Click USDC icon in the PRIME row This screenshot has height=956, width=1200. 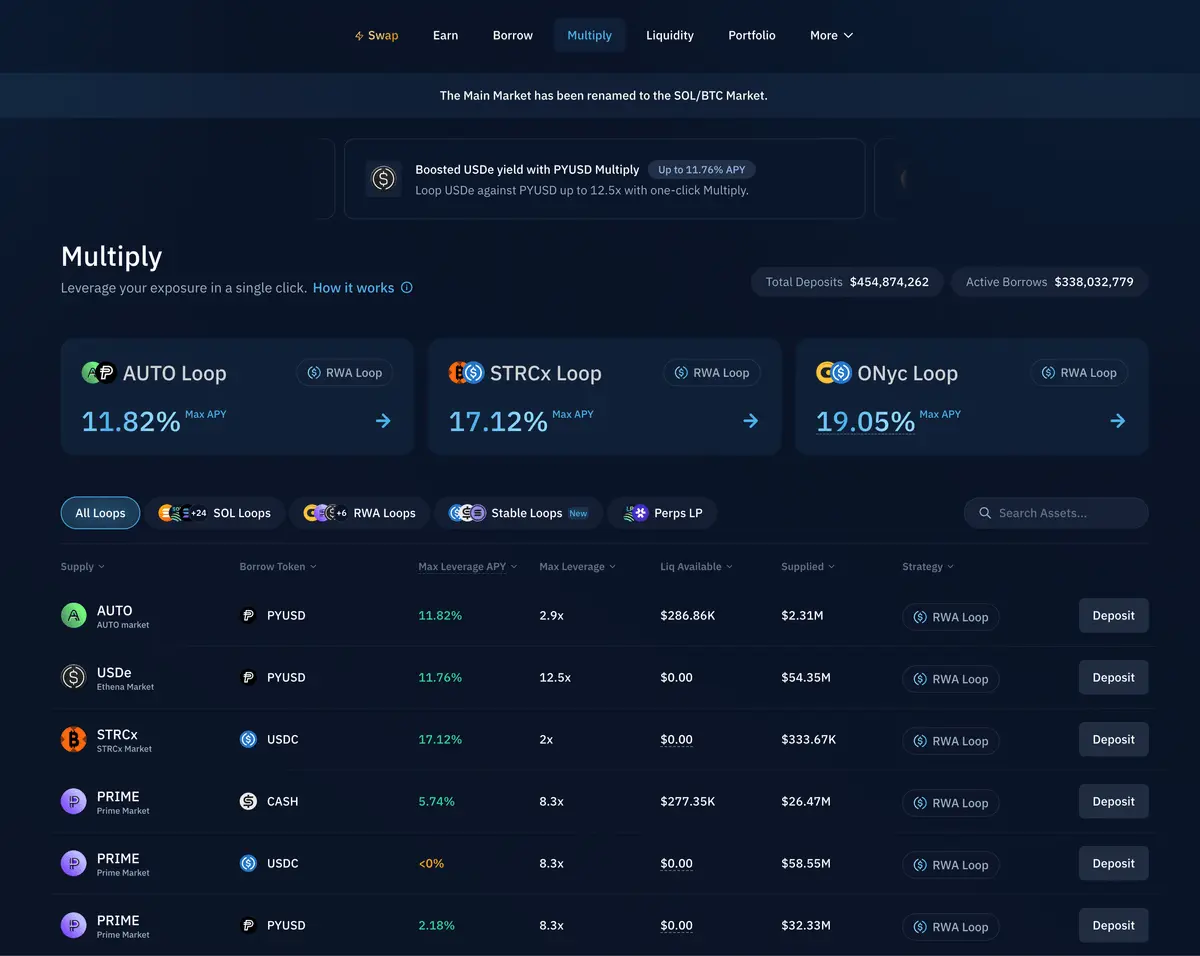click(249, 864)
